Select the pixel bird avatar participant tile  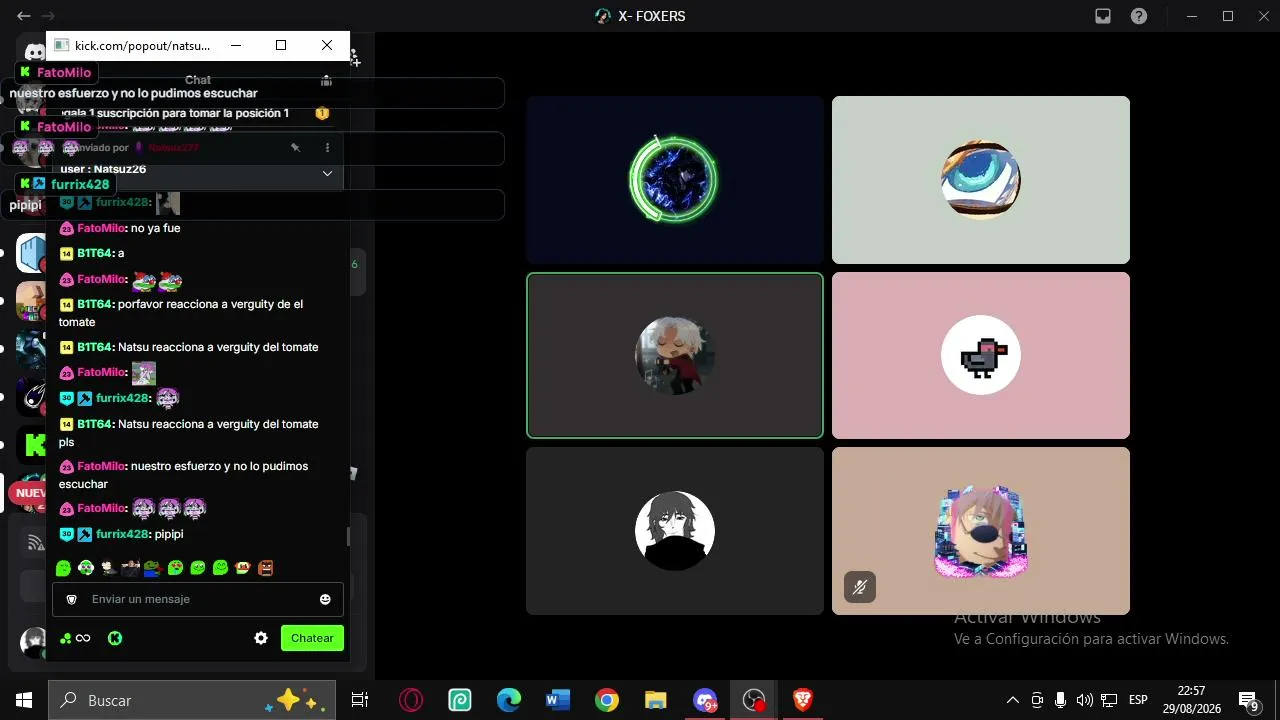981,355
